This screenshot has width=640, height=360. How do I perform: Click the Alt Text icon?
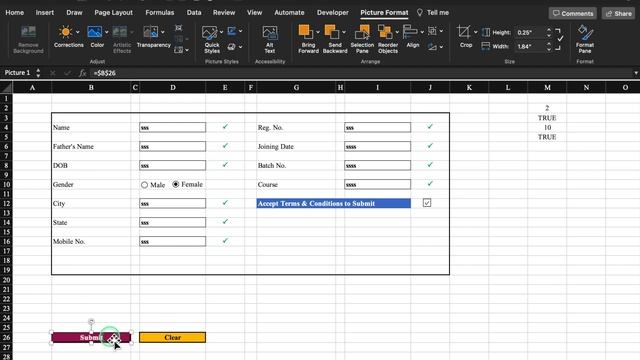click(x=269, y=33)
